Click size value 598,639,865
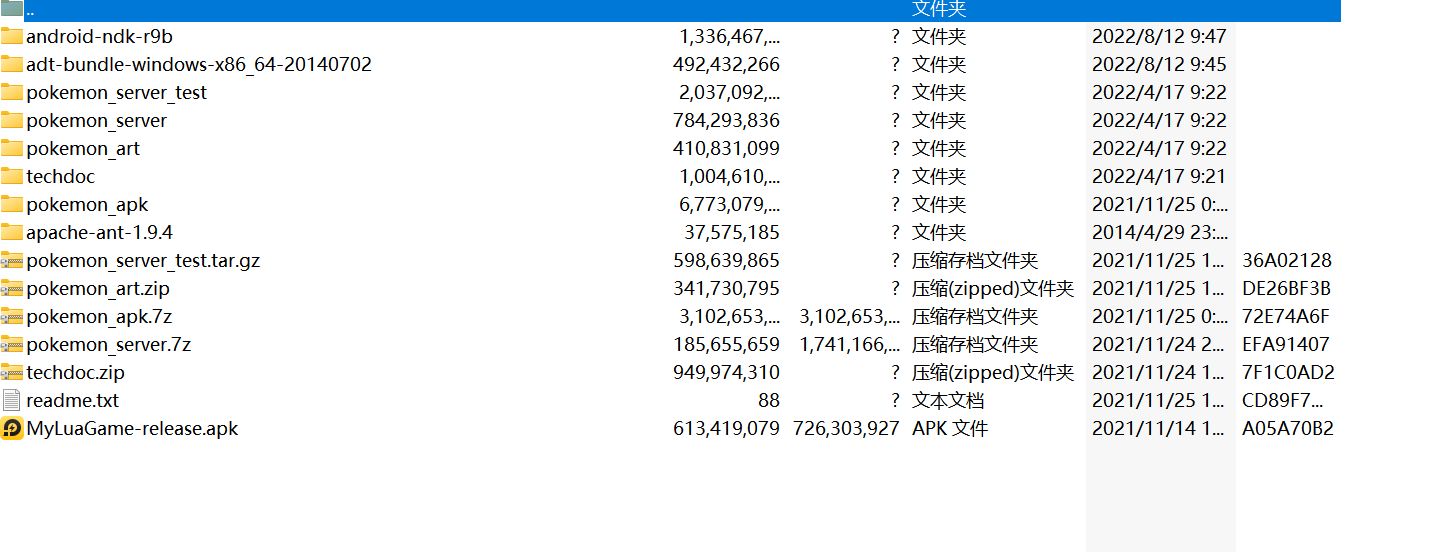The image size is (1431, 552). pos(726,261)
